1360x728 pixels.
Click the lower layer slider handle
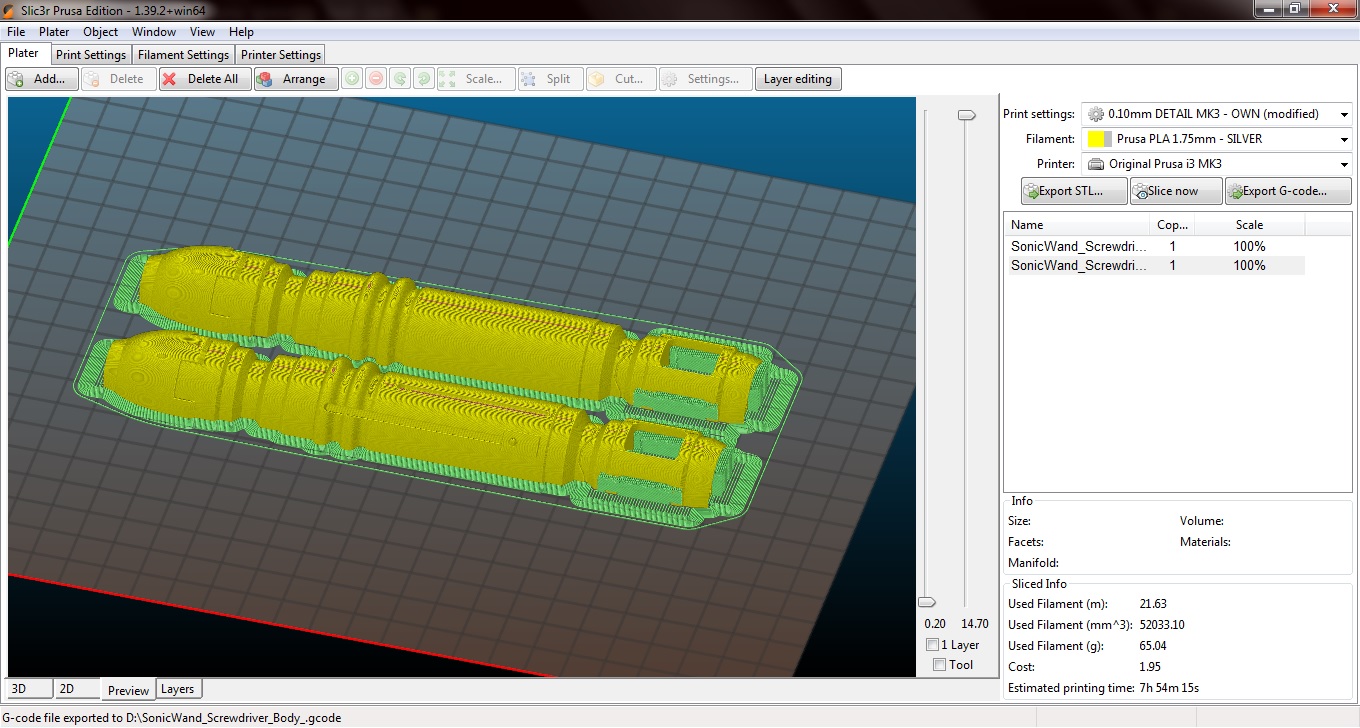tap(927, 602)
